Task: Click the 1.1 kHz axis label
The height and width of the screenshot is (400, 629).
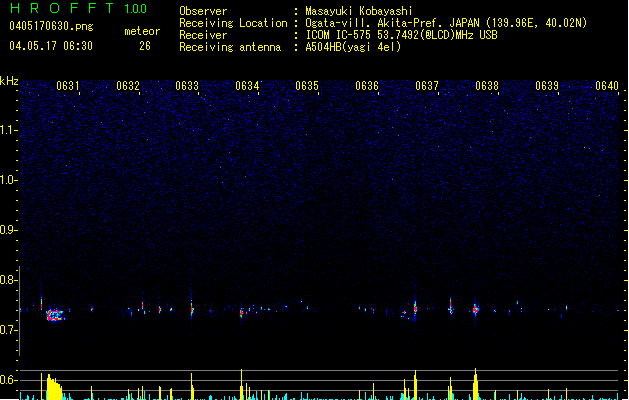Action: click(x=9, y=130)
